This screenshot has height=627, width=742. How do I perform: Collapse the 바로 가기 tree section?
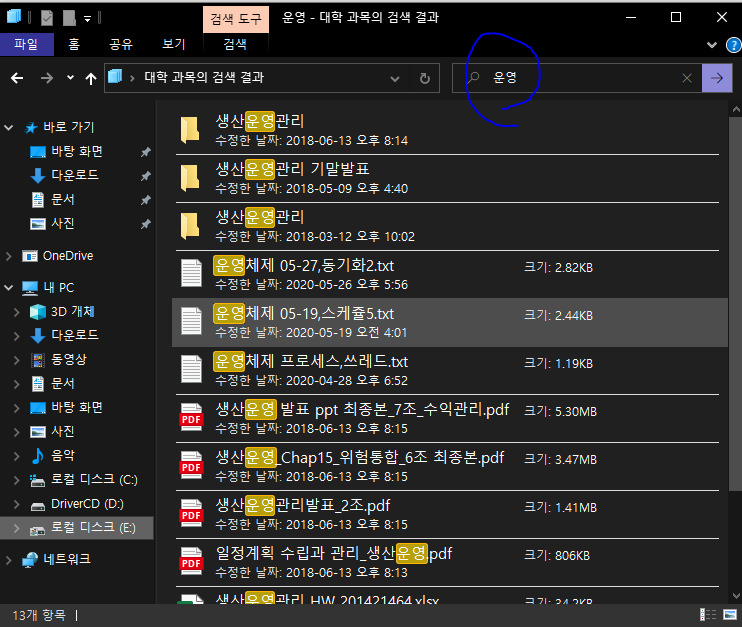(9, 127)
